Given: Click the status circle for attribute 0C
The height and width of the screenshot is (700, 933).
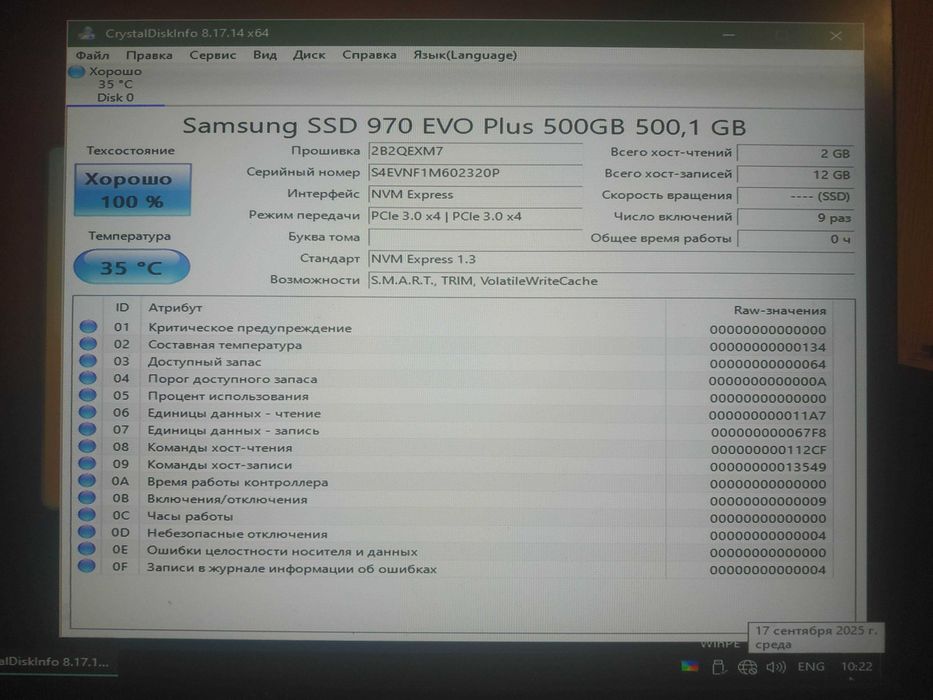Looking at the screenshot, I should [x=87, y=514].
